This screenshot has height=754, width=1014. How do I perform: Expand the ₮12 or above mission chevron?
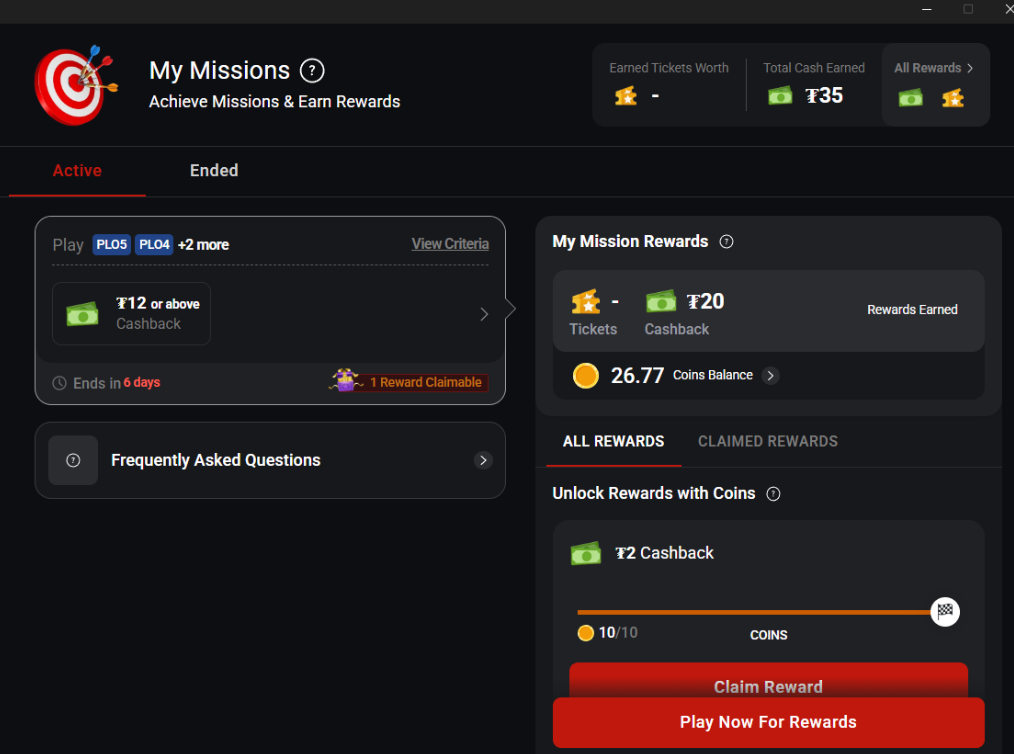pyautogui.click(x=484, y=314)
